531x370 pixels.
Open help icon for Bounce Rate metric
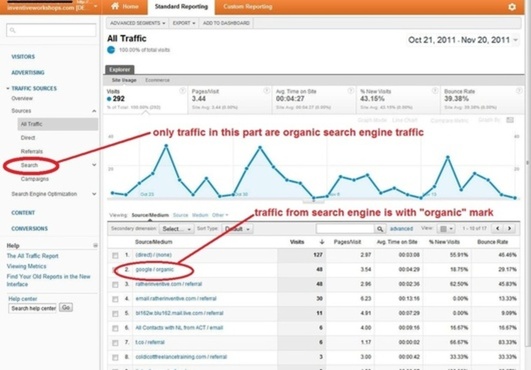[519, 91]
